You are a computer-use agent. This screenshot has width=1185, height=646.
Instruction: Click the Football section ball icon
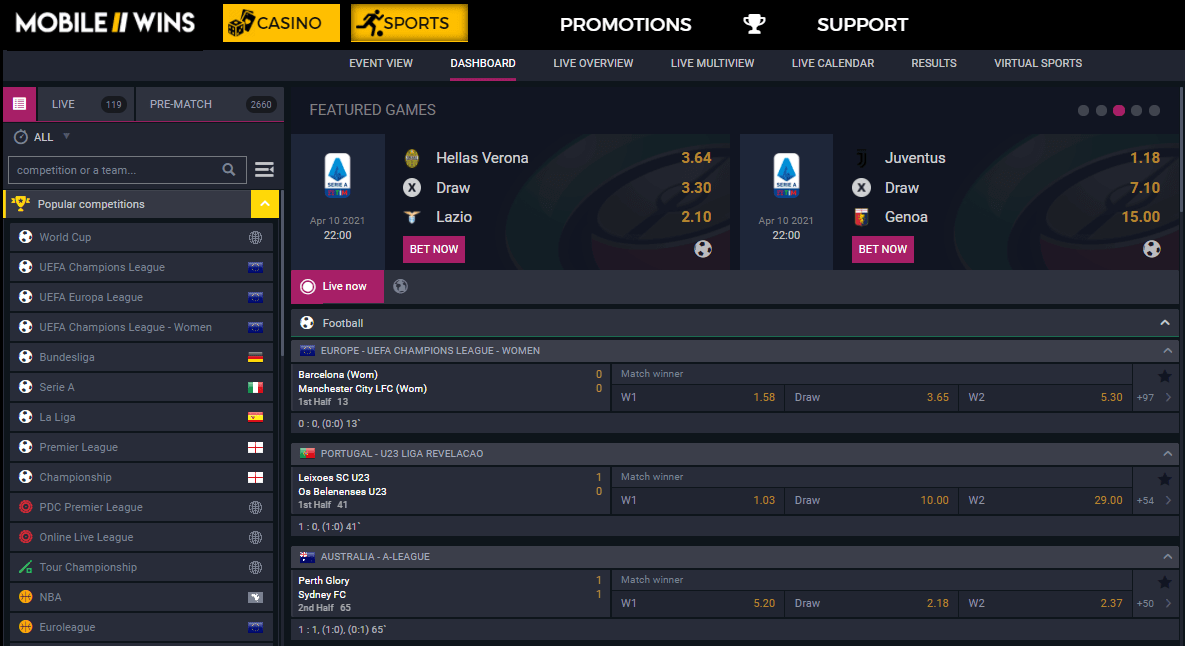[307, 323]
